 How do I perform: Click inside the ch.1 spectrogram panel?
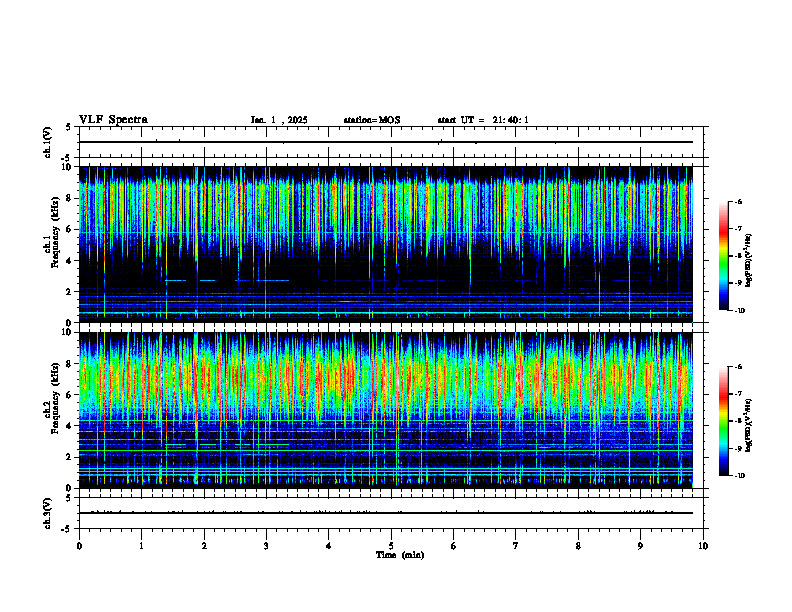386,244
